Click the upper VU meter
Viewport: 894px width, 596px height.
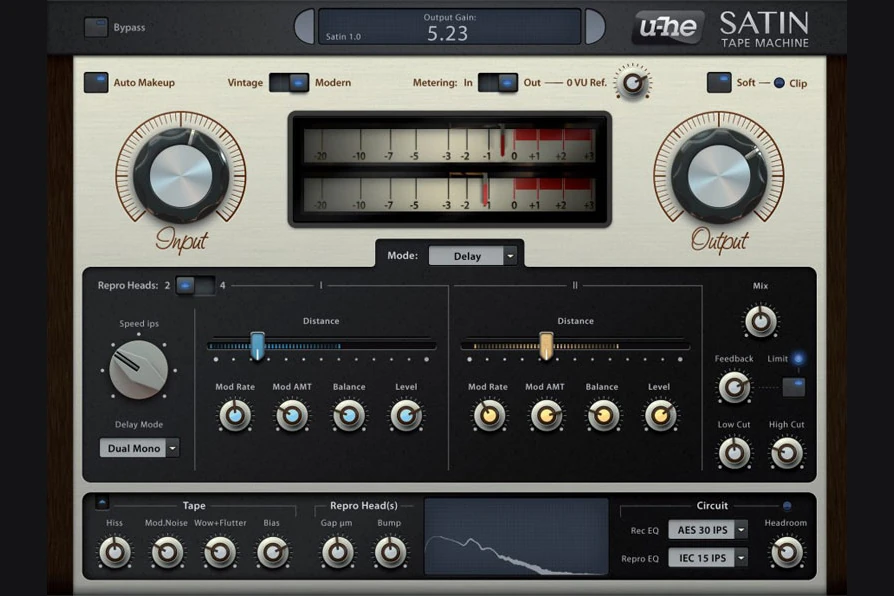(449, 145)
